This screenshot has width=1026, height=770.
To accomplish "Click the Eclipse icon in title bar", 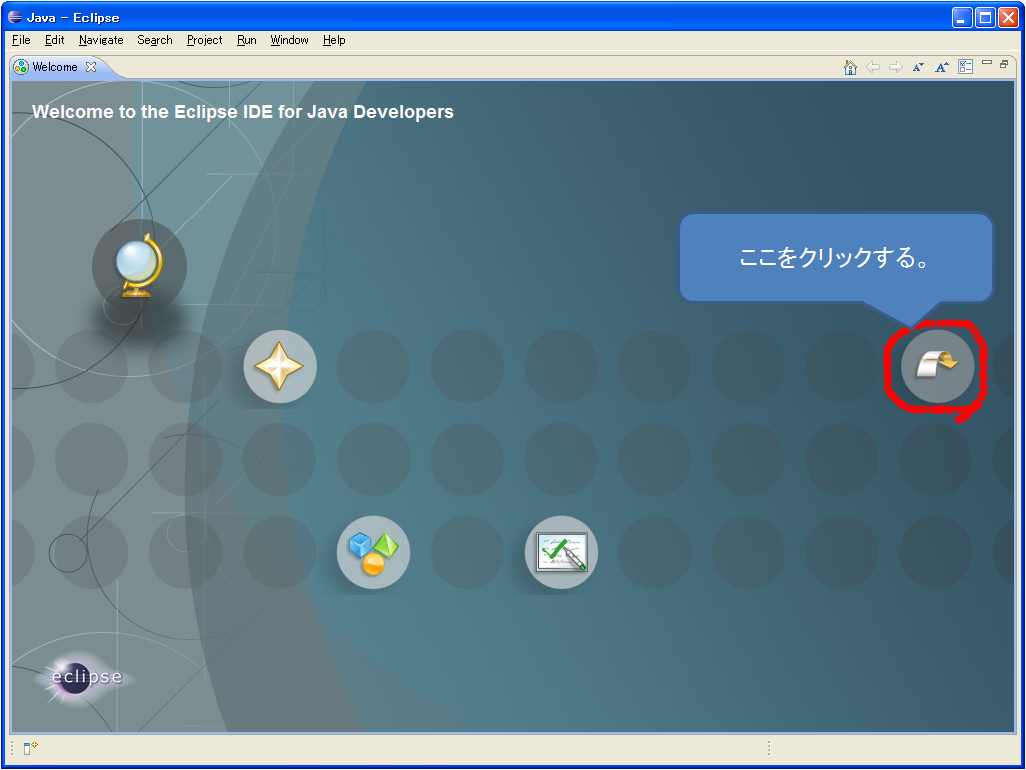I will [x=14, y=17].
